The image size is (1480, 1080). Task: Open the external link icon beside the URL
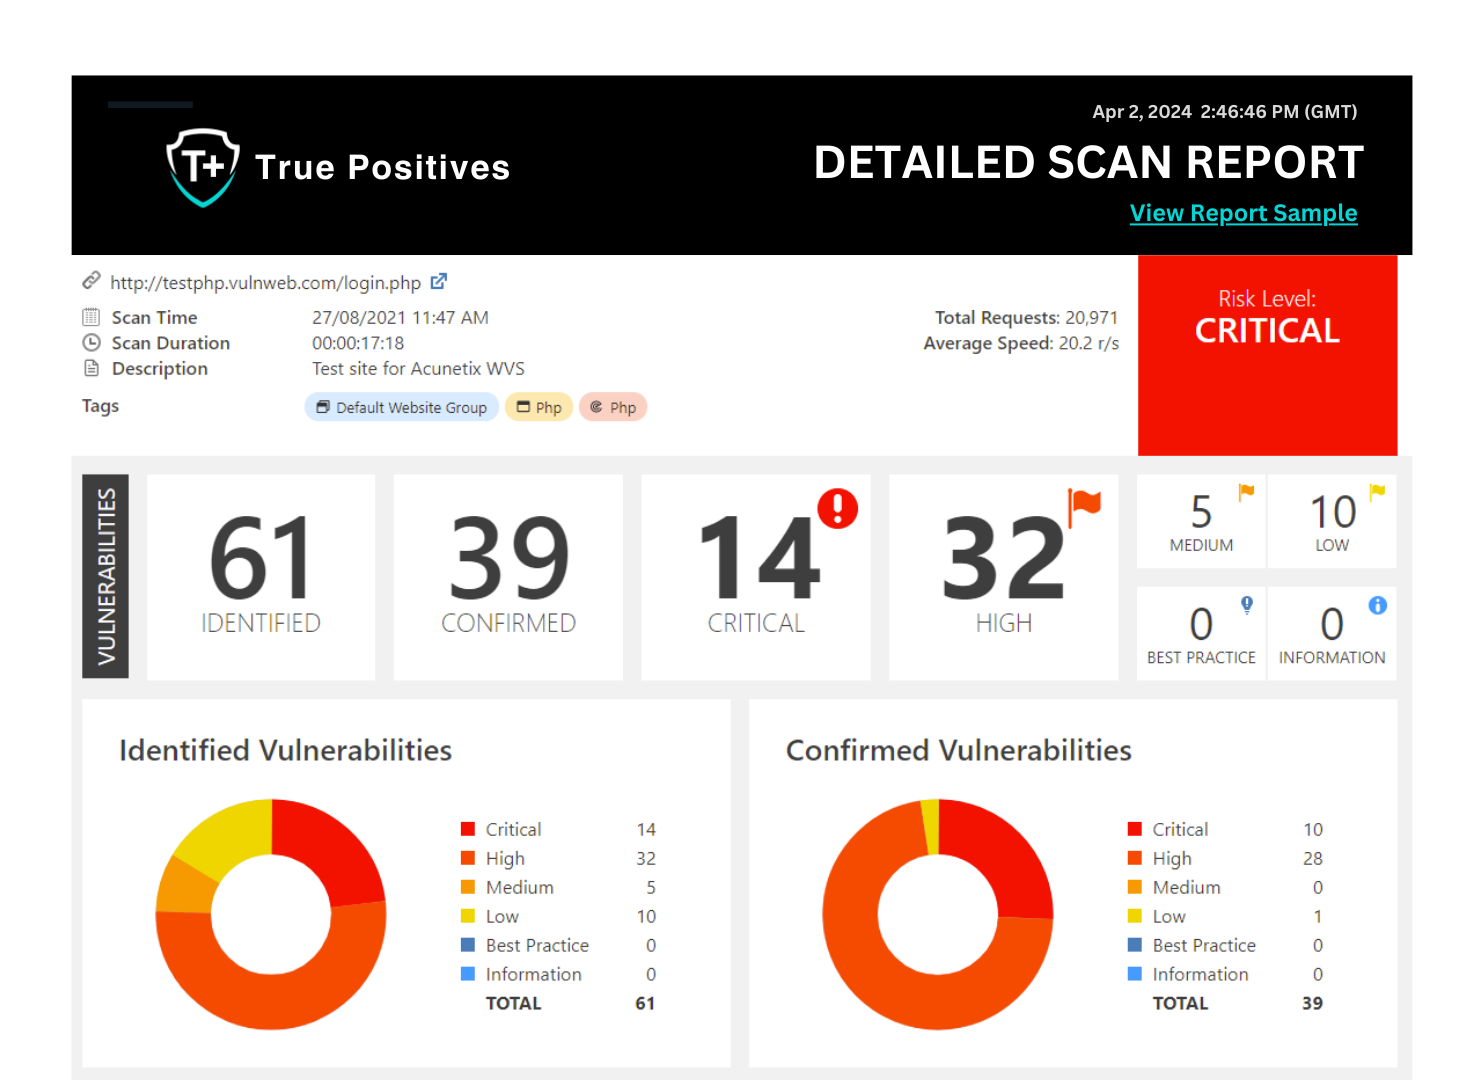439,282
